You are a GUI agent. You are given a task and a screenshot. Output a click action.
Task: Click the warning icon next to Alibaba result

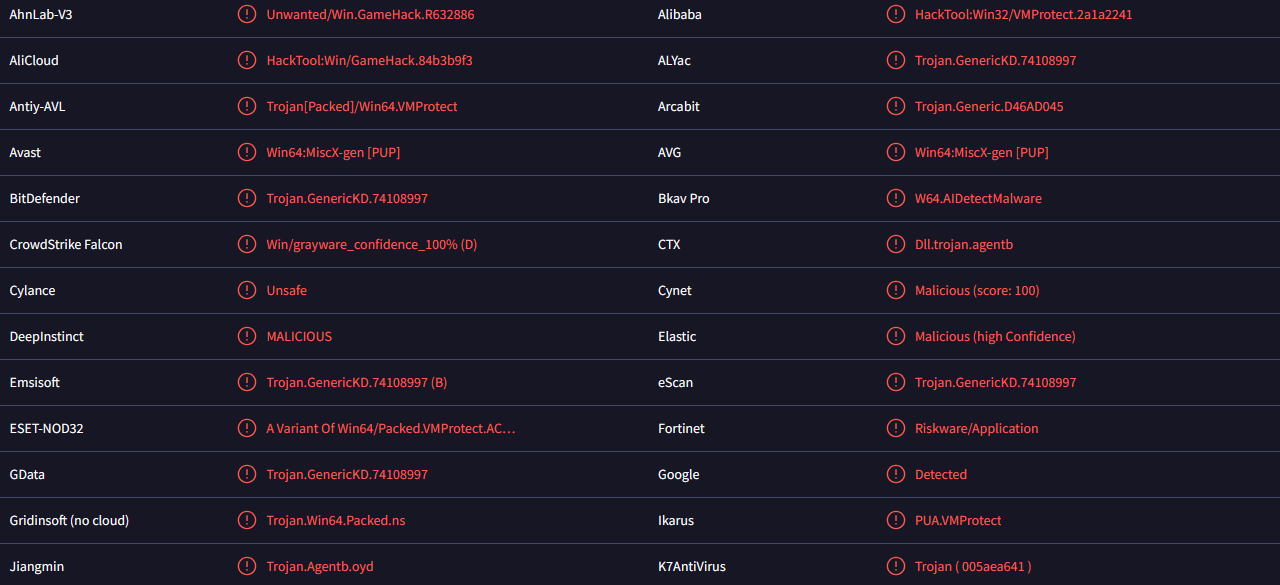(x=896, y=14)
